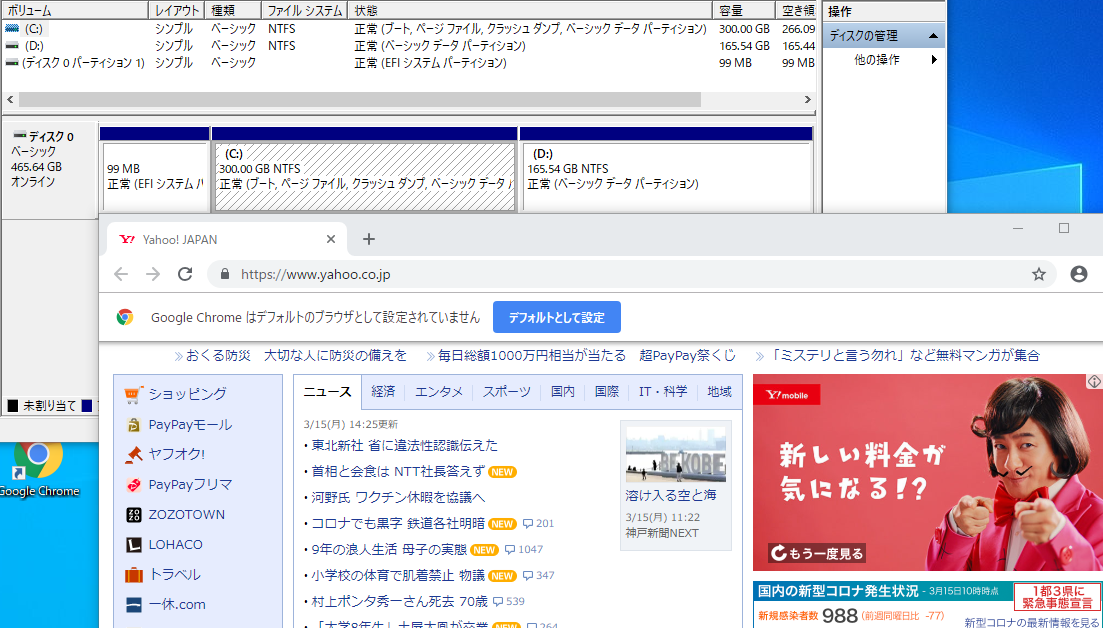Select the (C:) 300.00 GB partition block

[364, 177]
